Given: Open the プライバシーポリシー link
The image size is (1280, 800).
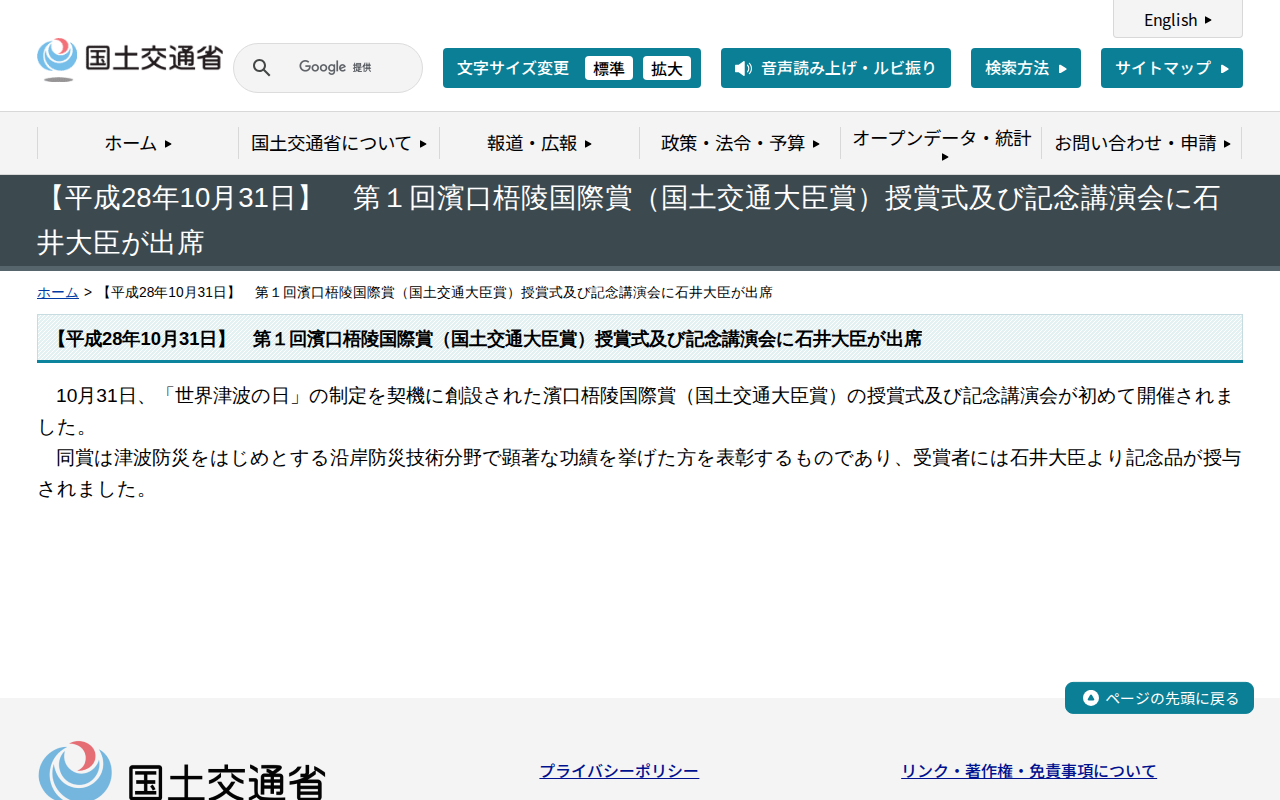Looking at the screenshot, I should (x=619, y=770).
